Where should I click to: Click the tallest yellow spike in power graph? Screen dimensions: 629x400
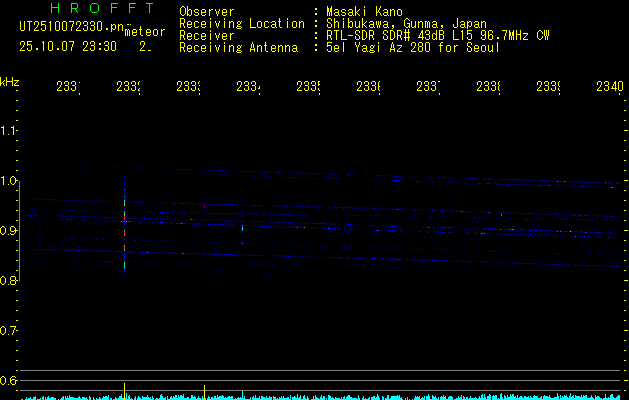pos(124,388)
